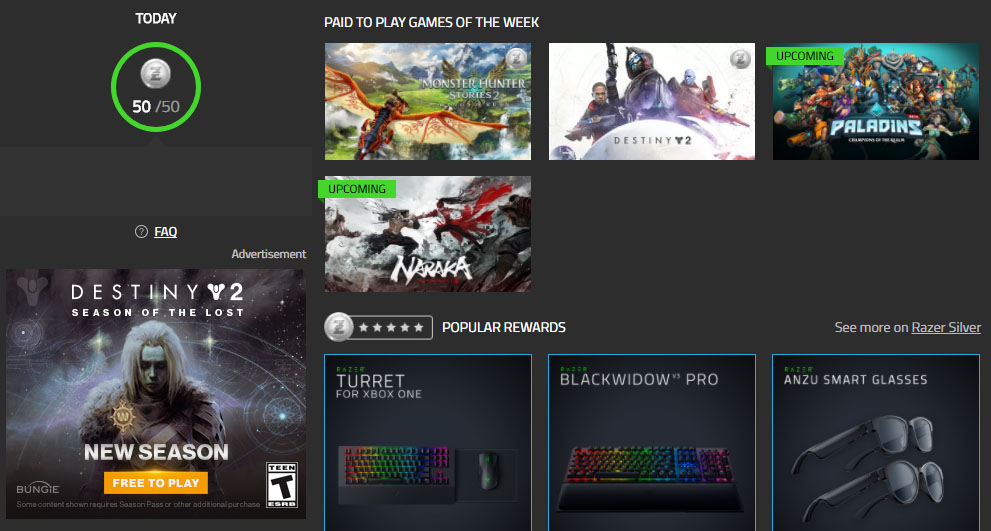Open Monster Hunter Stories 2 game tile

pos(428,101)
